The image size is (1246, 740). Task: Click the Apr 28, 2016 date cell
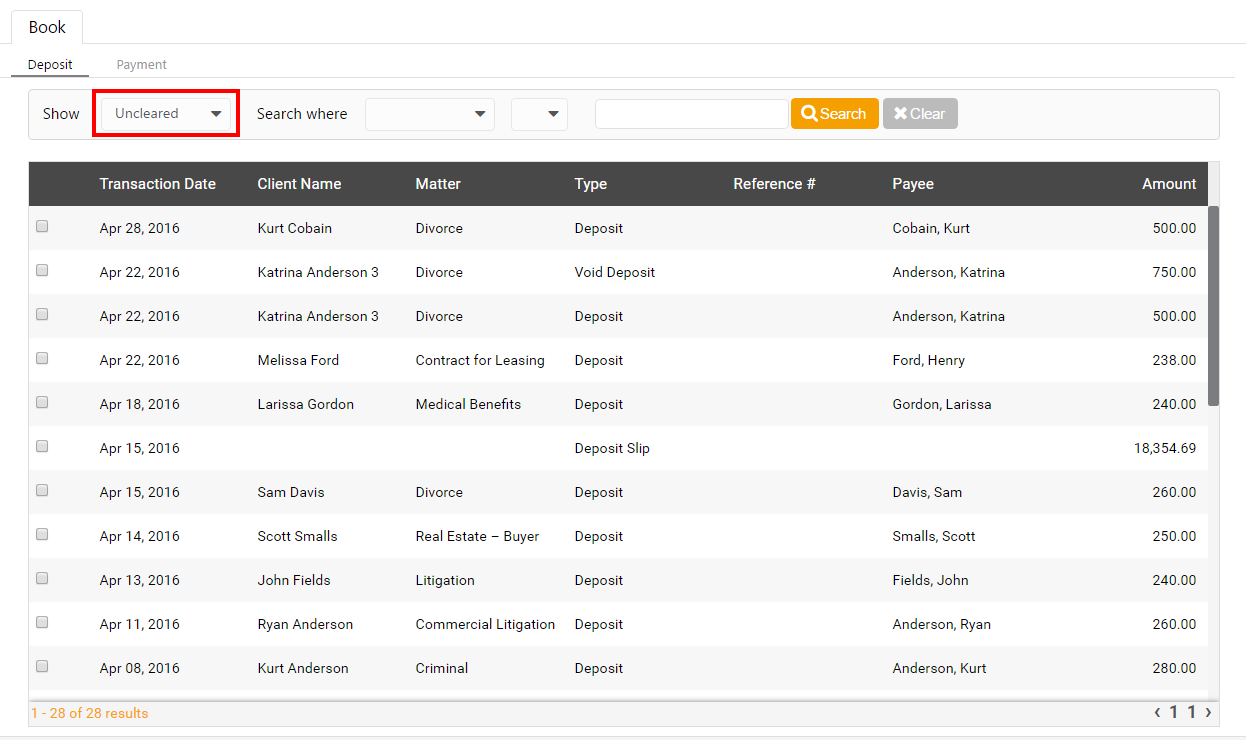click(140, 228)
